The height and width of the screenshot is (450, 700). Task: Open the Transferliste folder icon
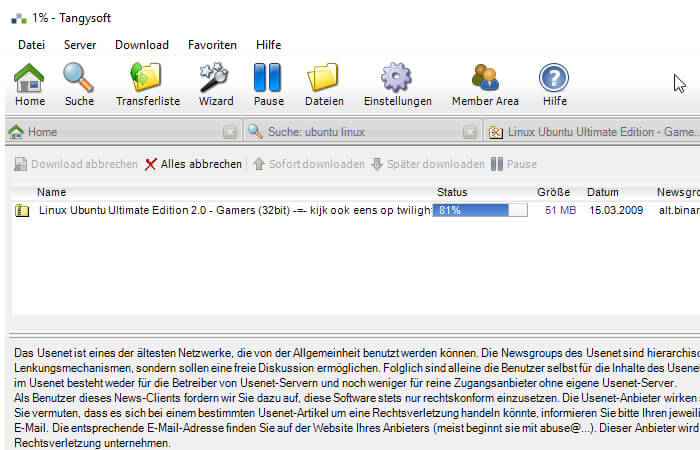[x=148, y=85]
